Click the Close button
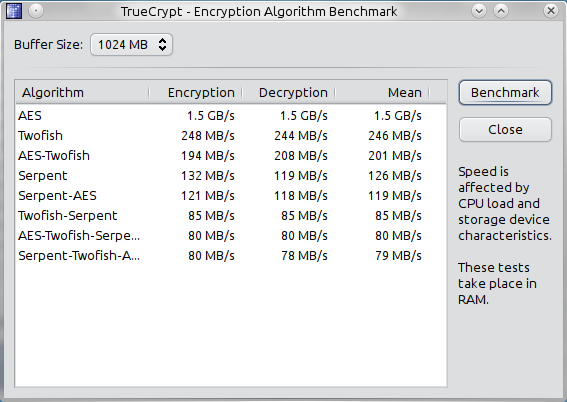Screen dimensions: 567x402 point(505,129)
